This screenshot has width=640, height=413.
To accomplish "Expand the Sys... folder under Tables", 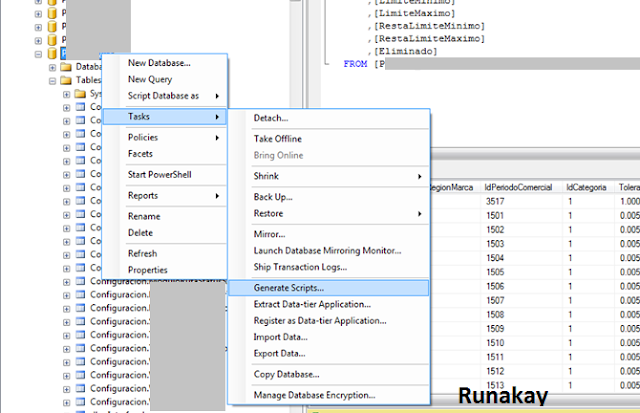I will coord(67,95).
